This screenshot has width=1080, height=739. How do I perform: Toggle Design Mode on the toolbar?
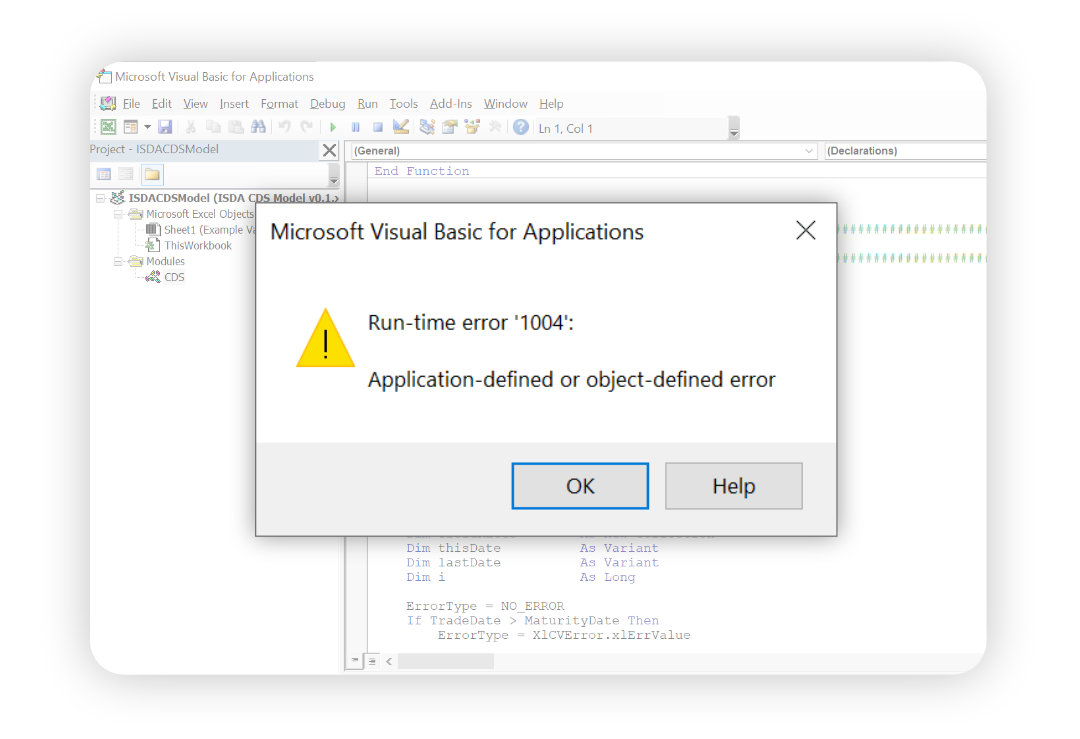pos(398,126)
